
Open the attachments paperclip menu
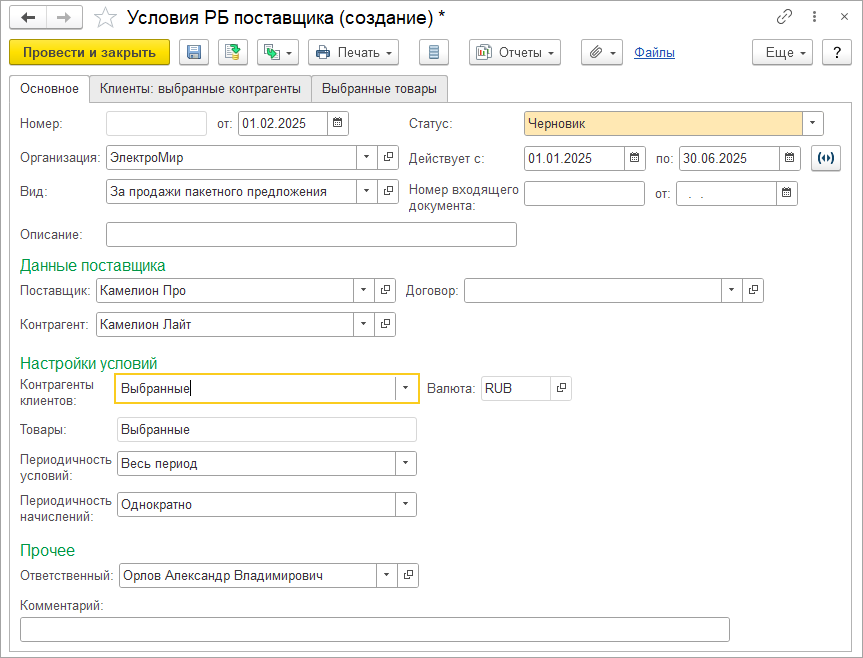tap(601, 53)
